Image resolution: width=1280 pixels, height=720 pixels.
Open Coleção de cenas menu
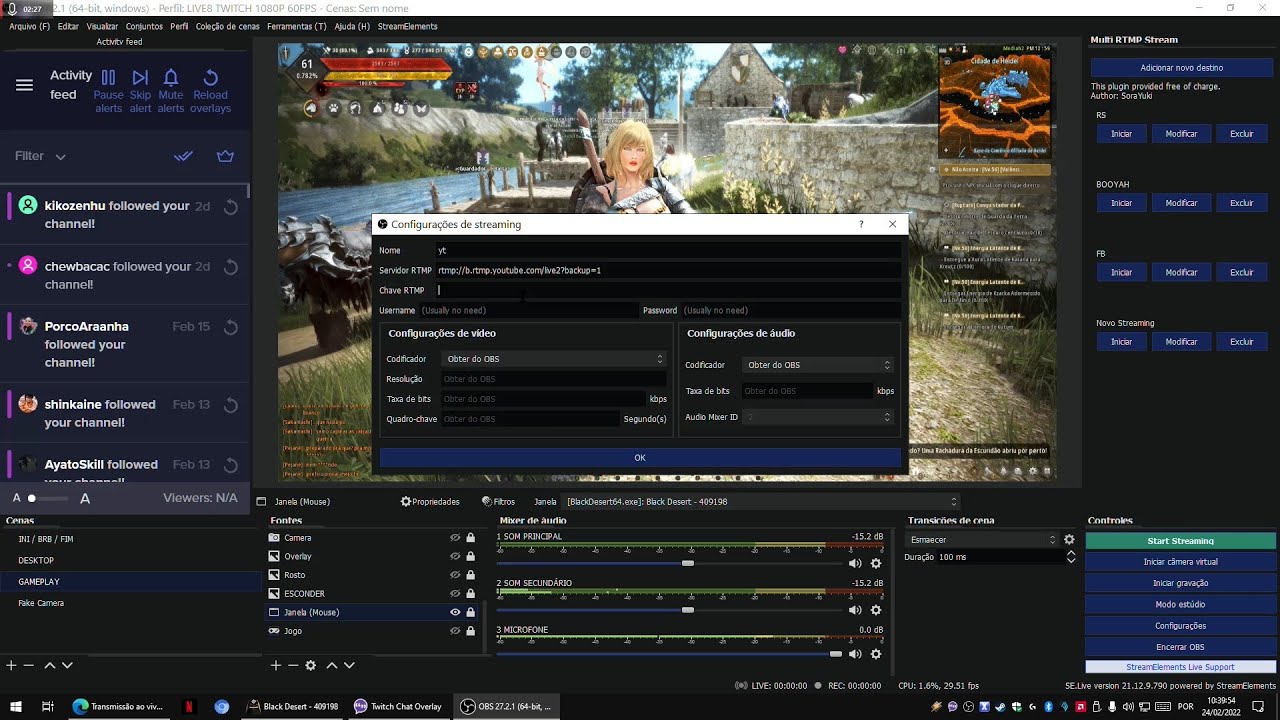pos(228,26)
